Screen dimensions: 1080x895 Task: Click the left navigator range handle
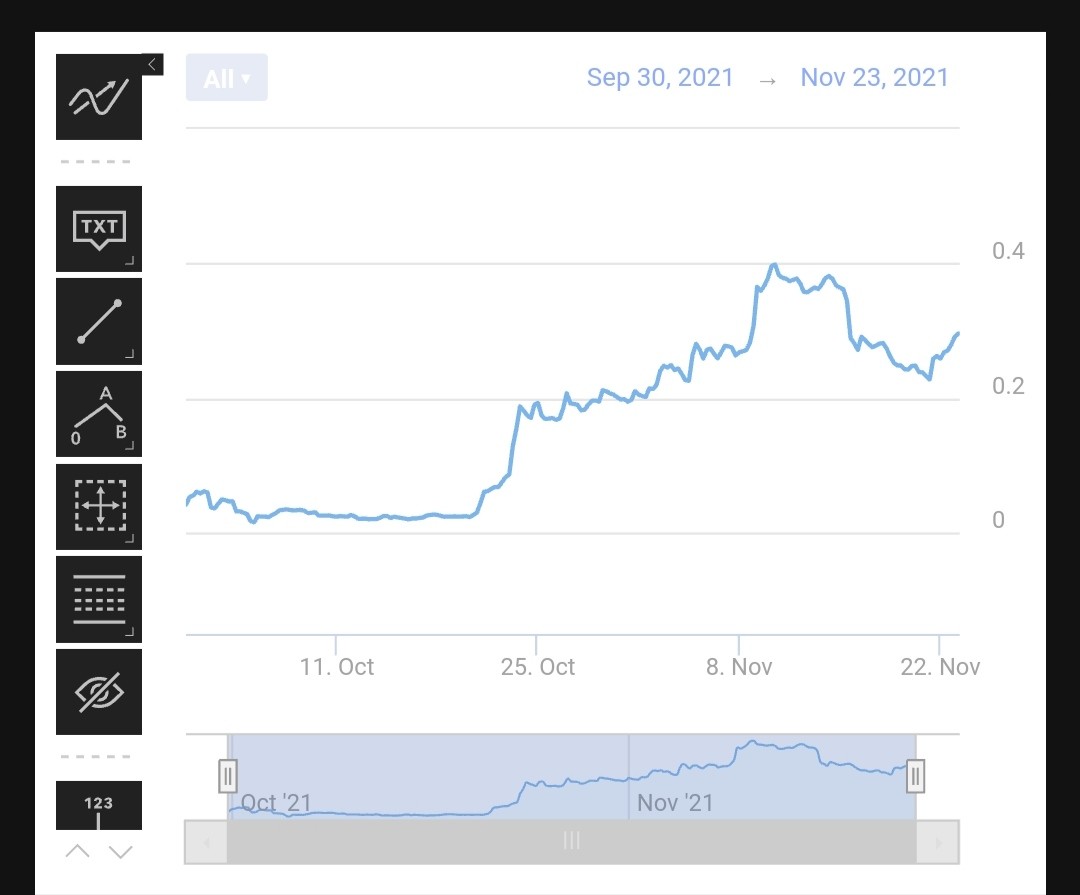228,776
